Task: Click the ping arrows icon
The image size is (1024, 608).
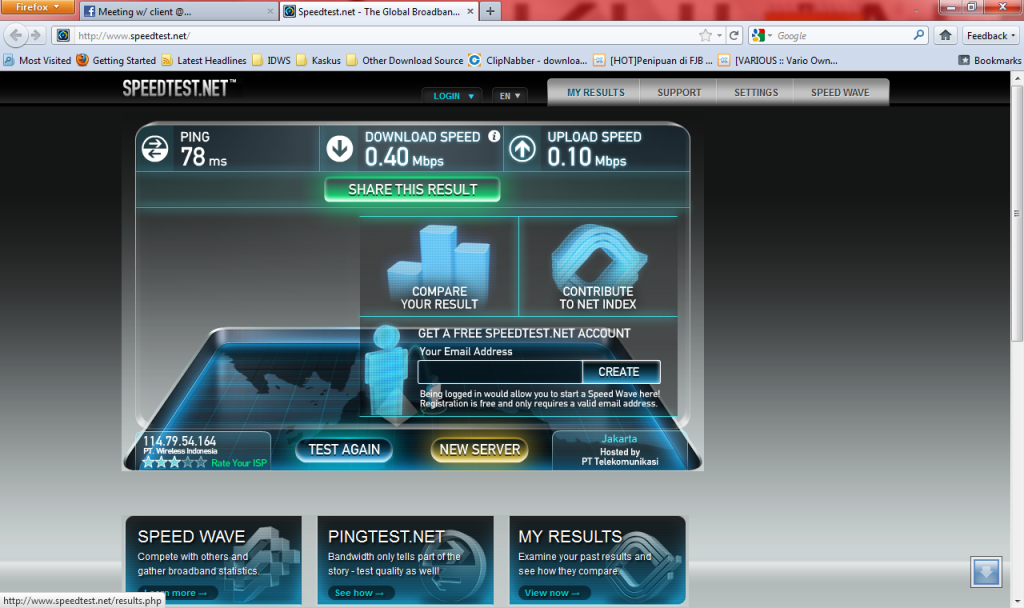Action: pos(155,149)
